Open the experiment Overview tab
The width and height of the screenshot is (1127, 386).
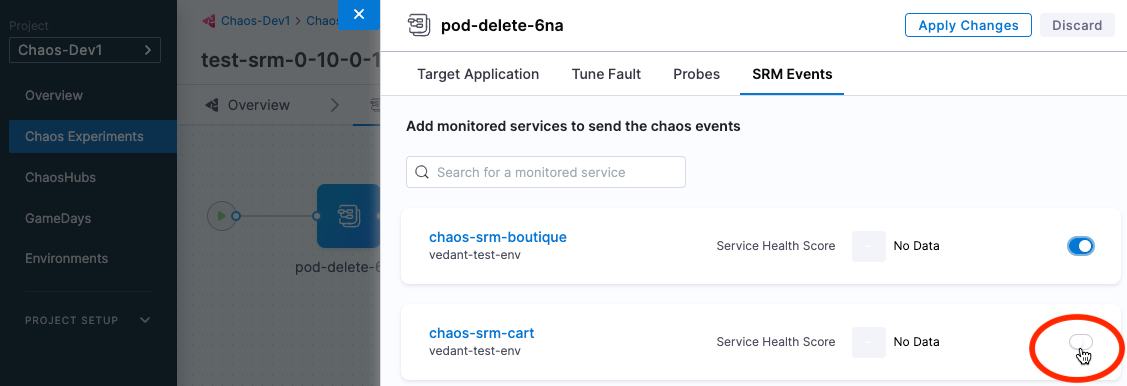247,105
